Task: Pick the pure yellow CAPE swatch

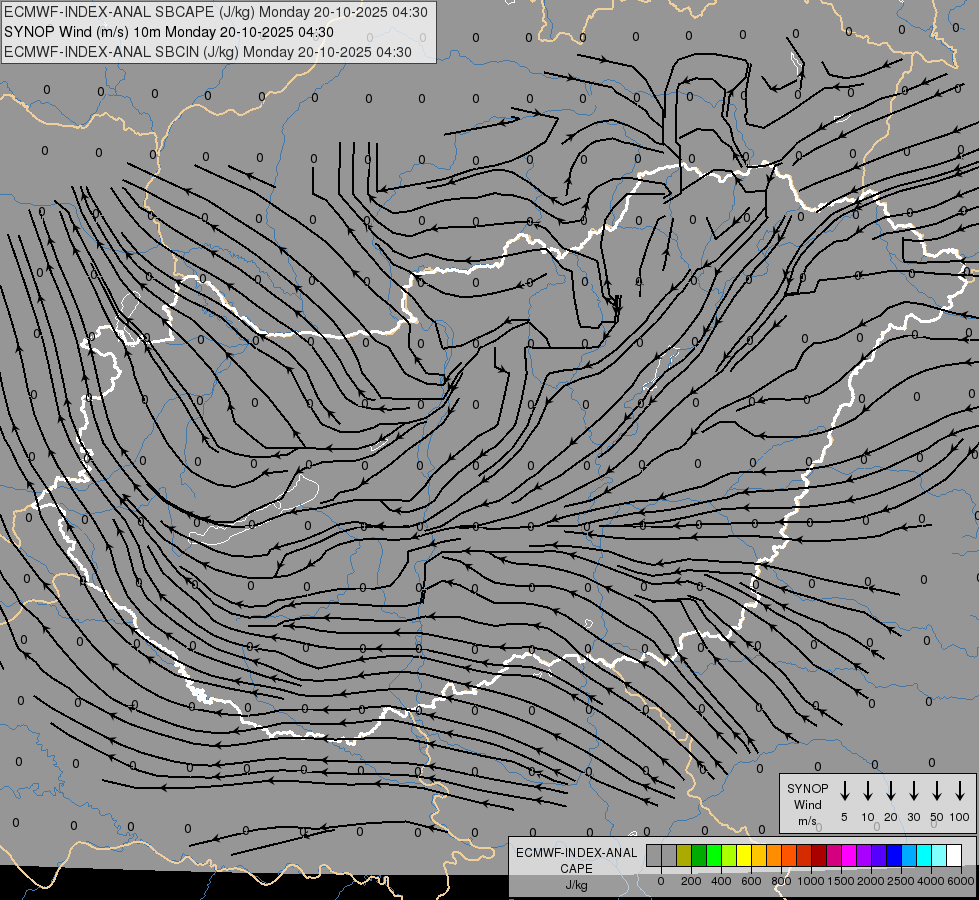Action: [x=744, y=856]
